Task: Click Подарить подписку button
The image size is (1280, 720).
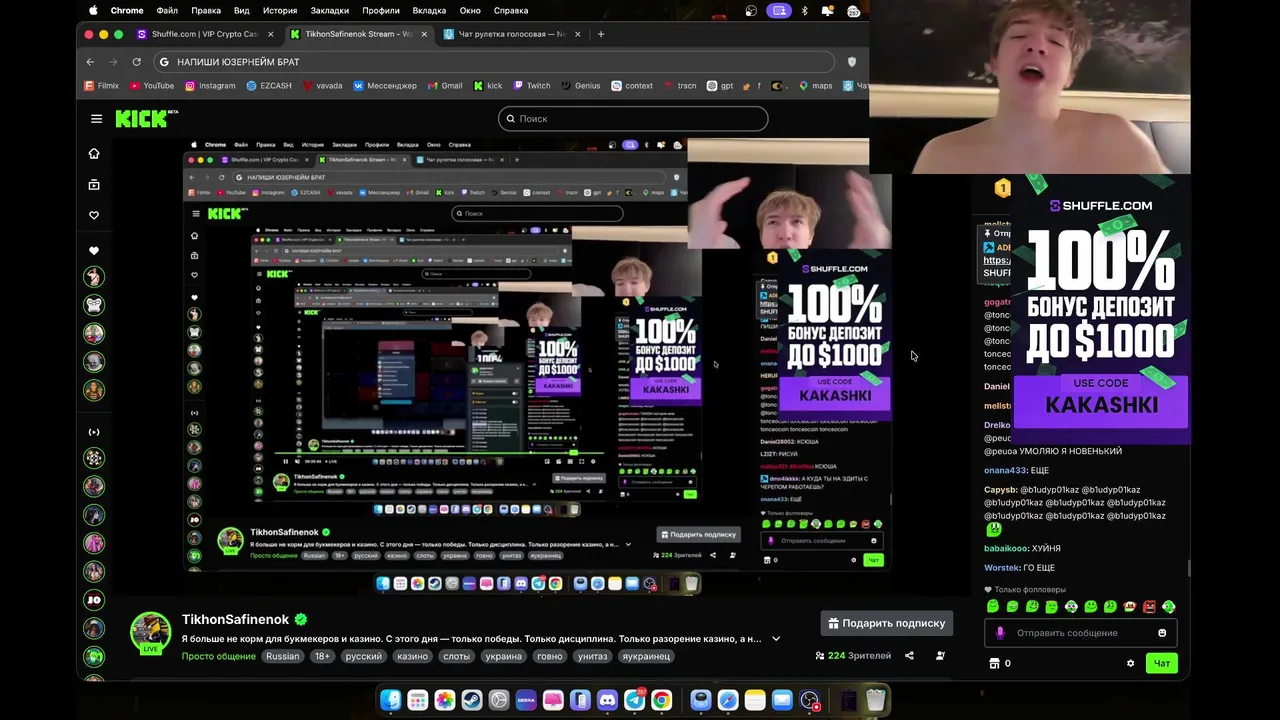Action: [887, 623]
